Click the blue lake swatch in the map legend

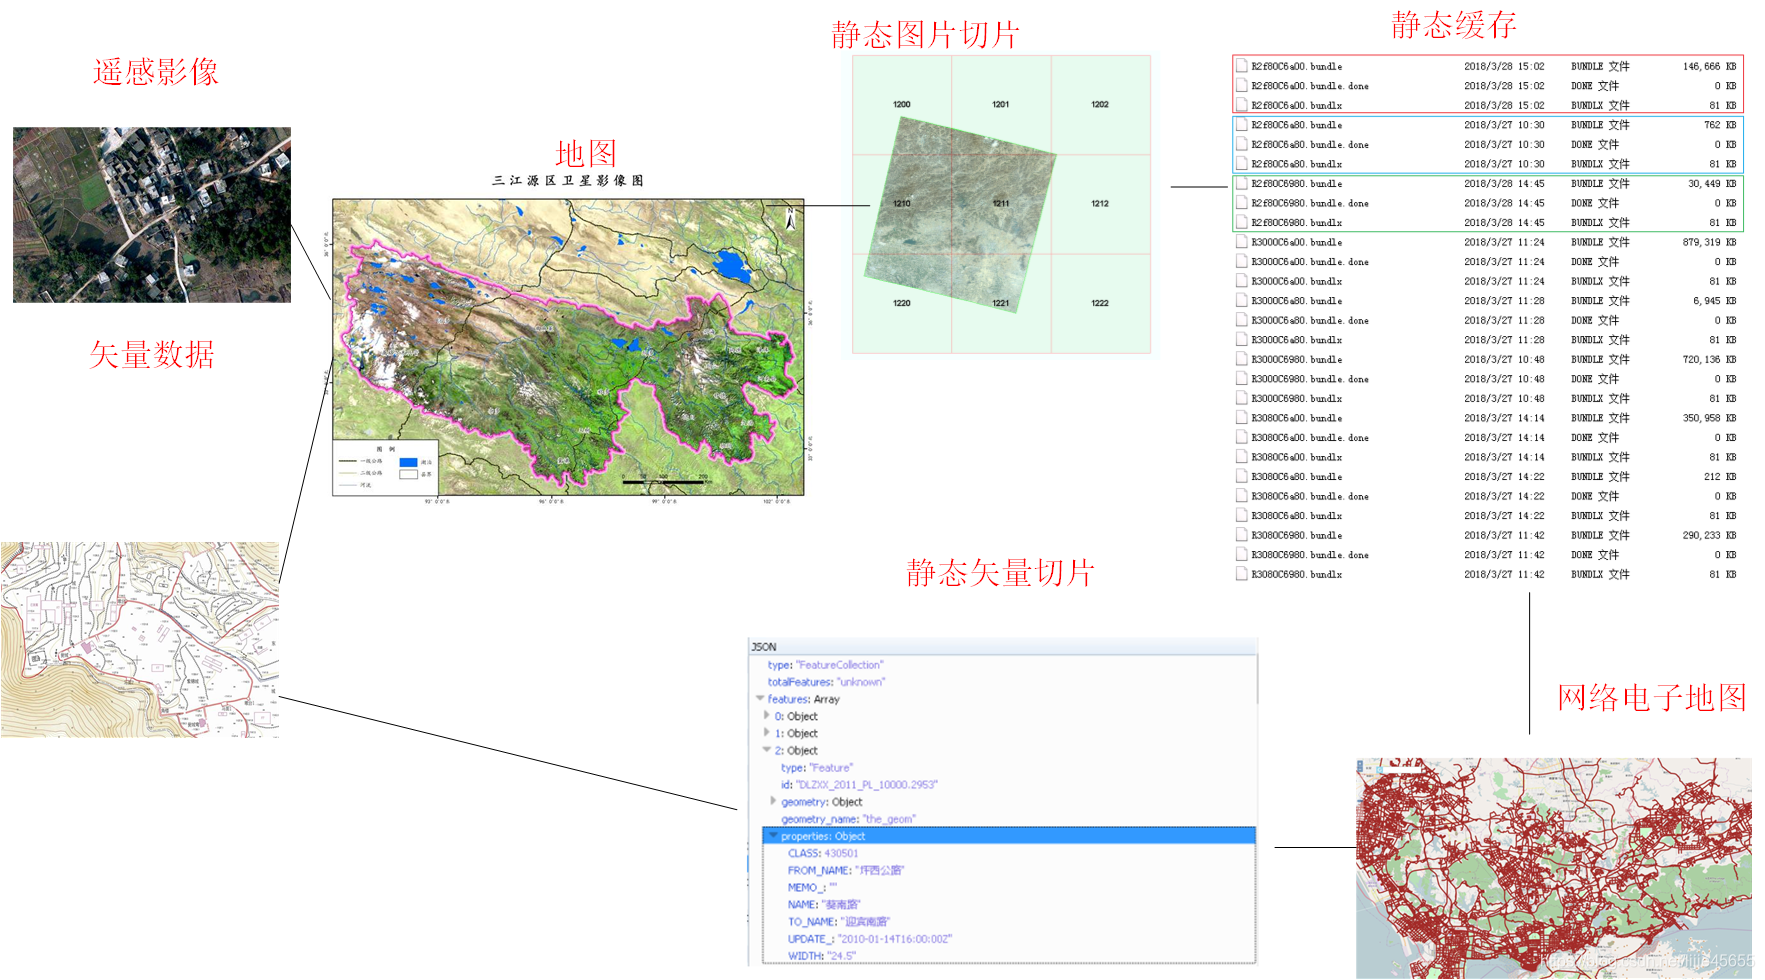pyautogui.click(x=411, y=462)
